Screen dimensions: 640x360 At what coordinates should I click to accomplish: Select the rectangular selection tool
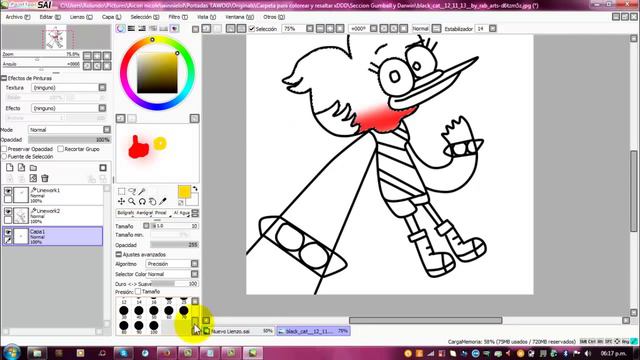pyautogui.click(x=122, y=191)
